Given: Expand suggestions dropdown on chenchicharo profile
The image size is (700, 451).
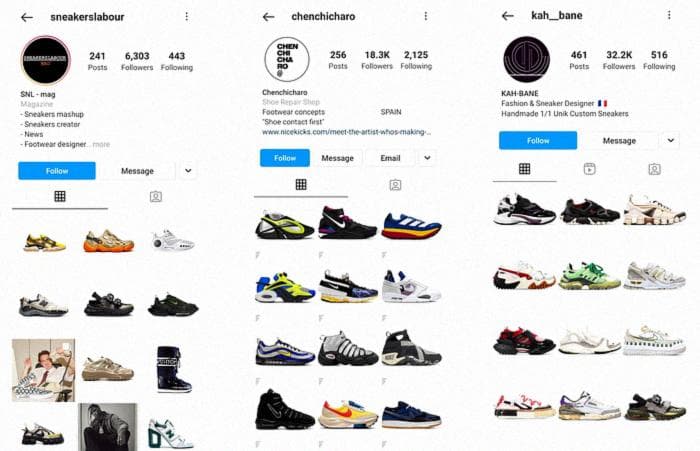Looking at the screenshot, I should click(427, 158).
